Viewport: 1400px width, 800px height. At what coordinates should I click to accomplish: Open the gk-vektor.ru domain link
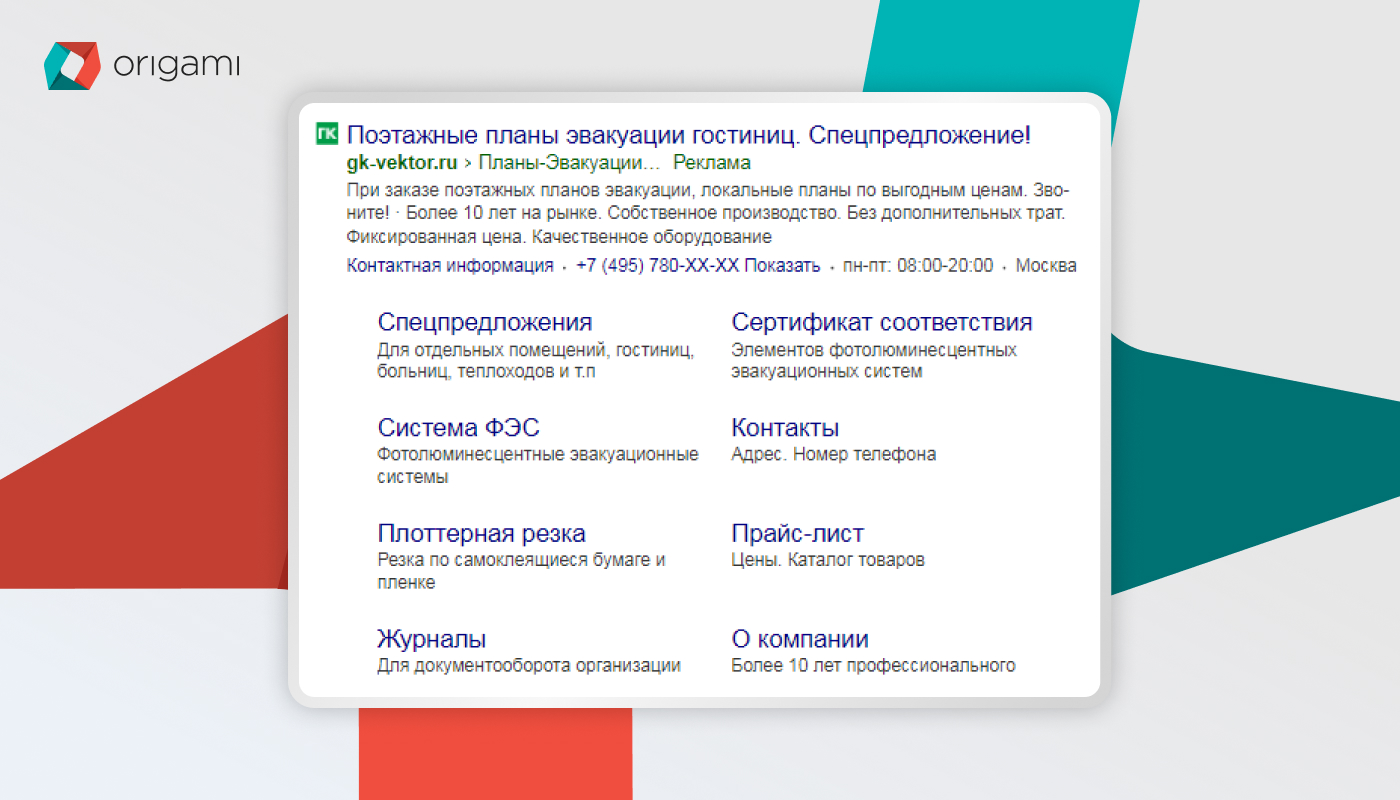pyautogui.click(x=402, y=162)
